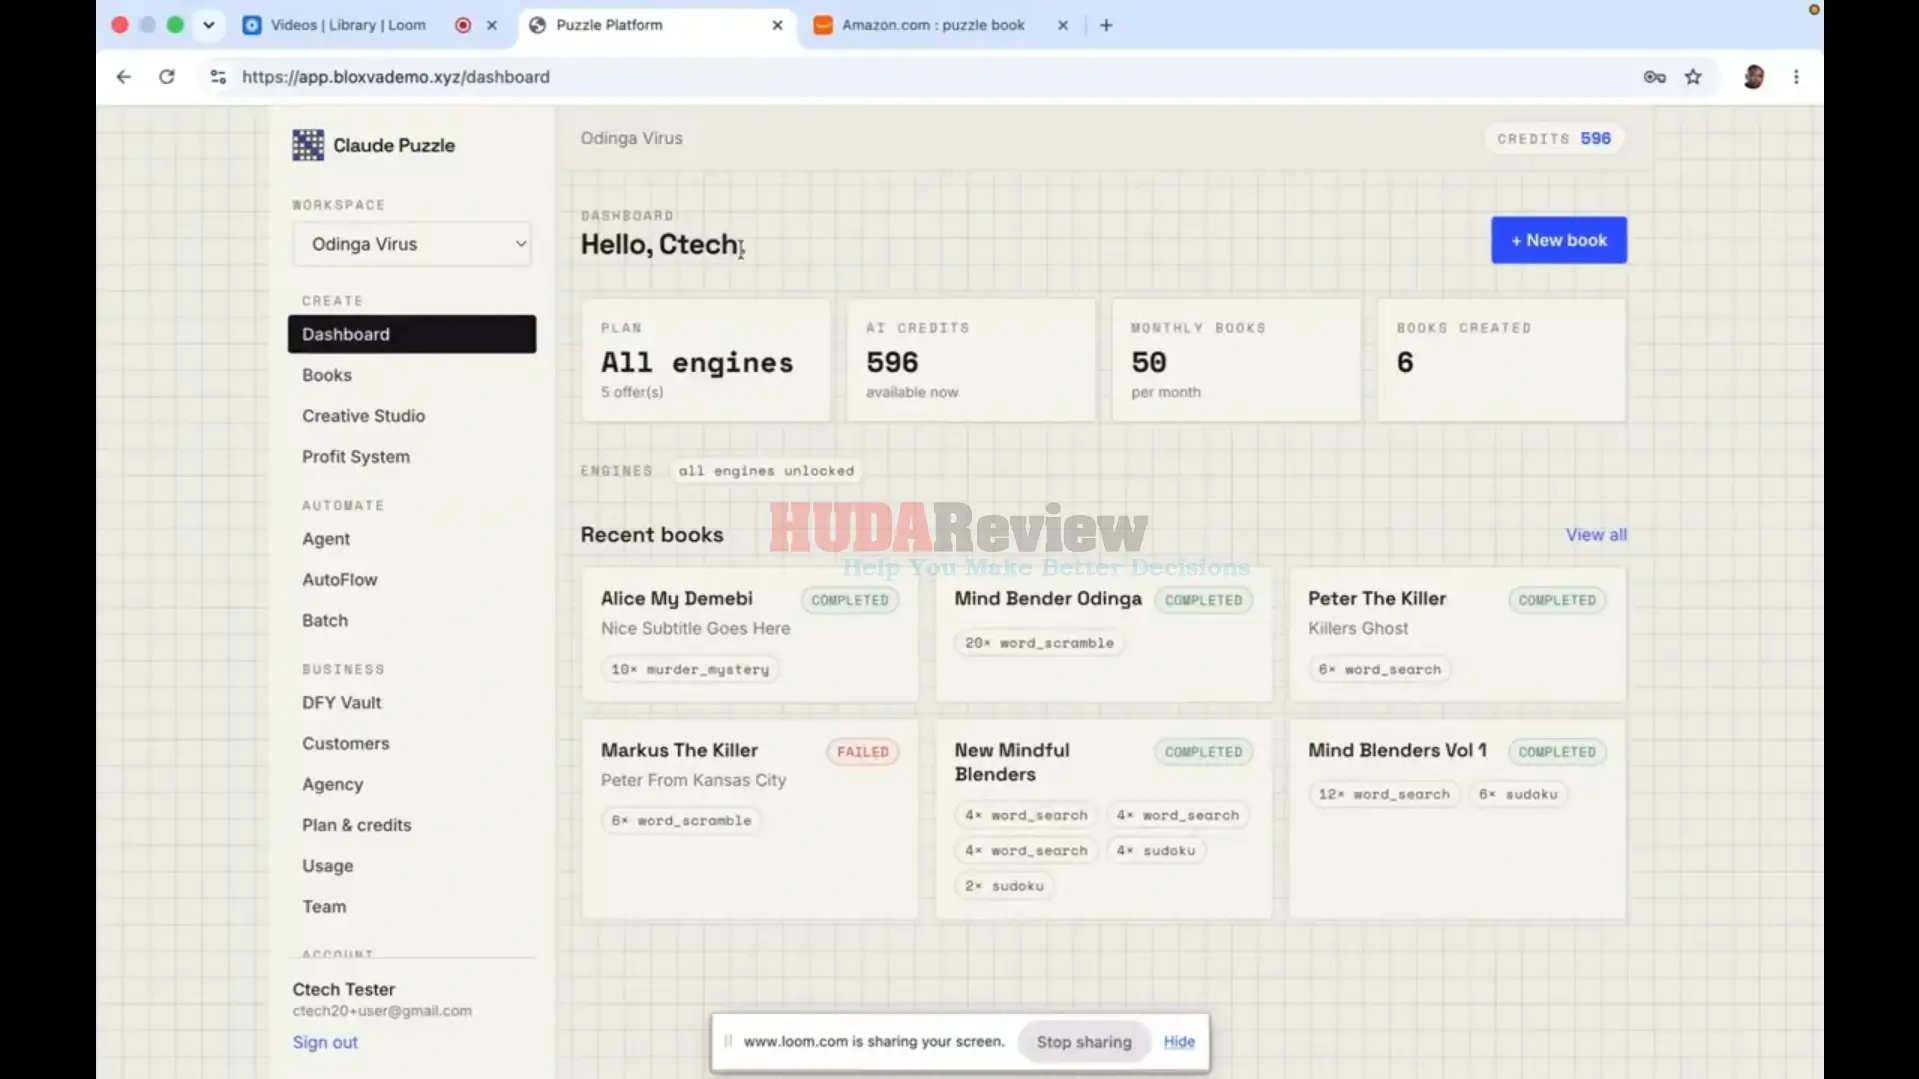1919x1079 pixels.
Task: Open Dashboard in sidebar
Action: click(x=412, y=334)
